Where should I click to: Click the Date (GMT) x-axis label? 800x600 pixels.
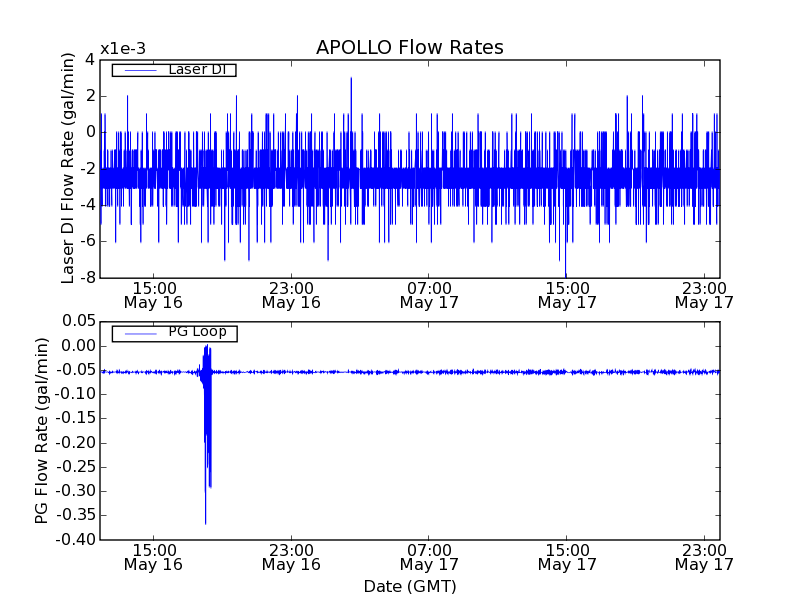409,586
